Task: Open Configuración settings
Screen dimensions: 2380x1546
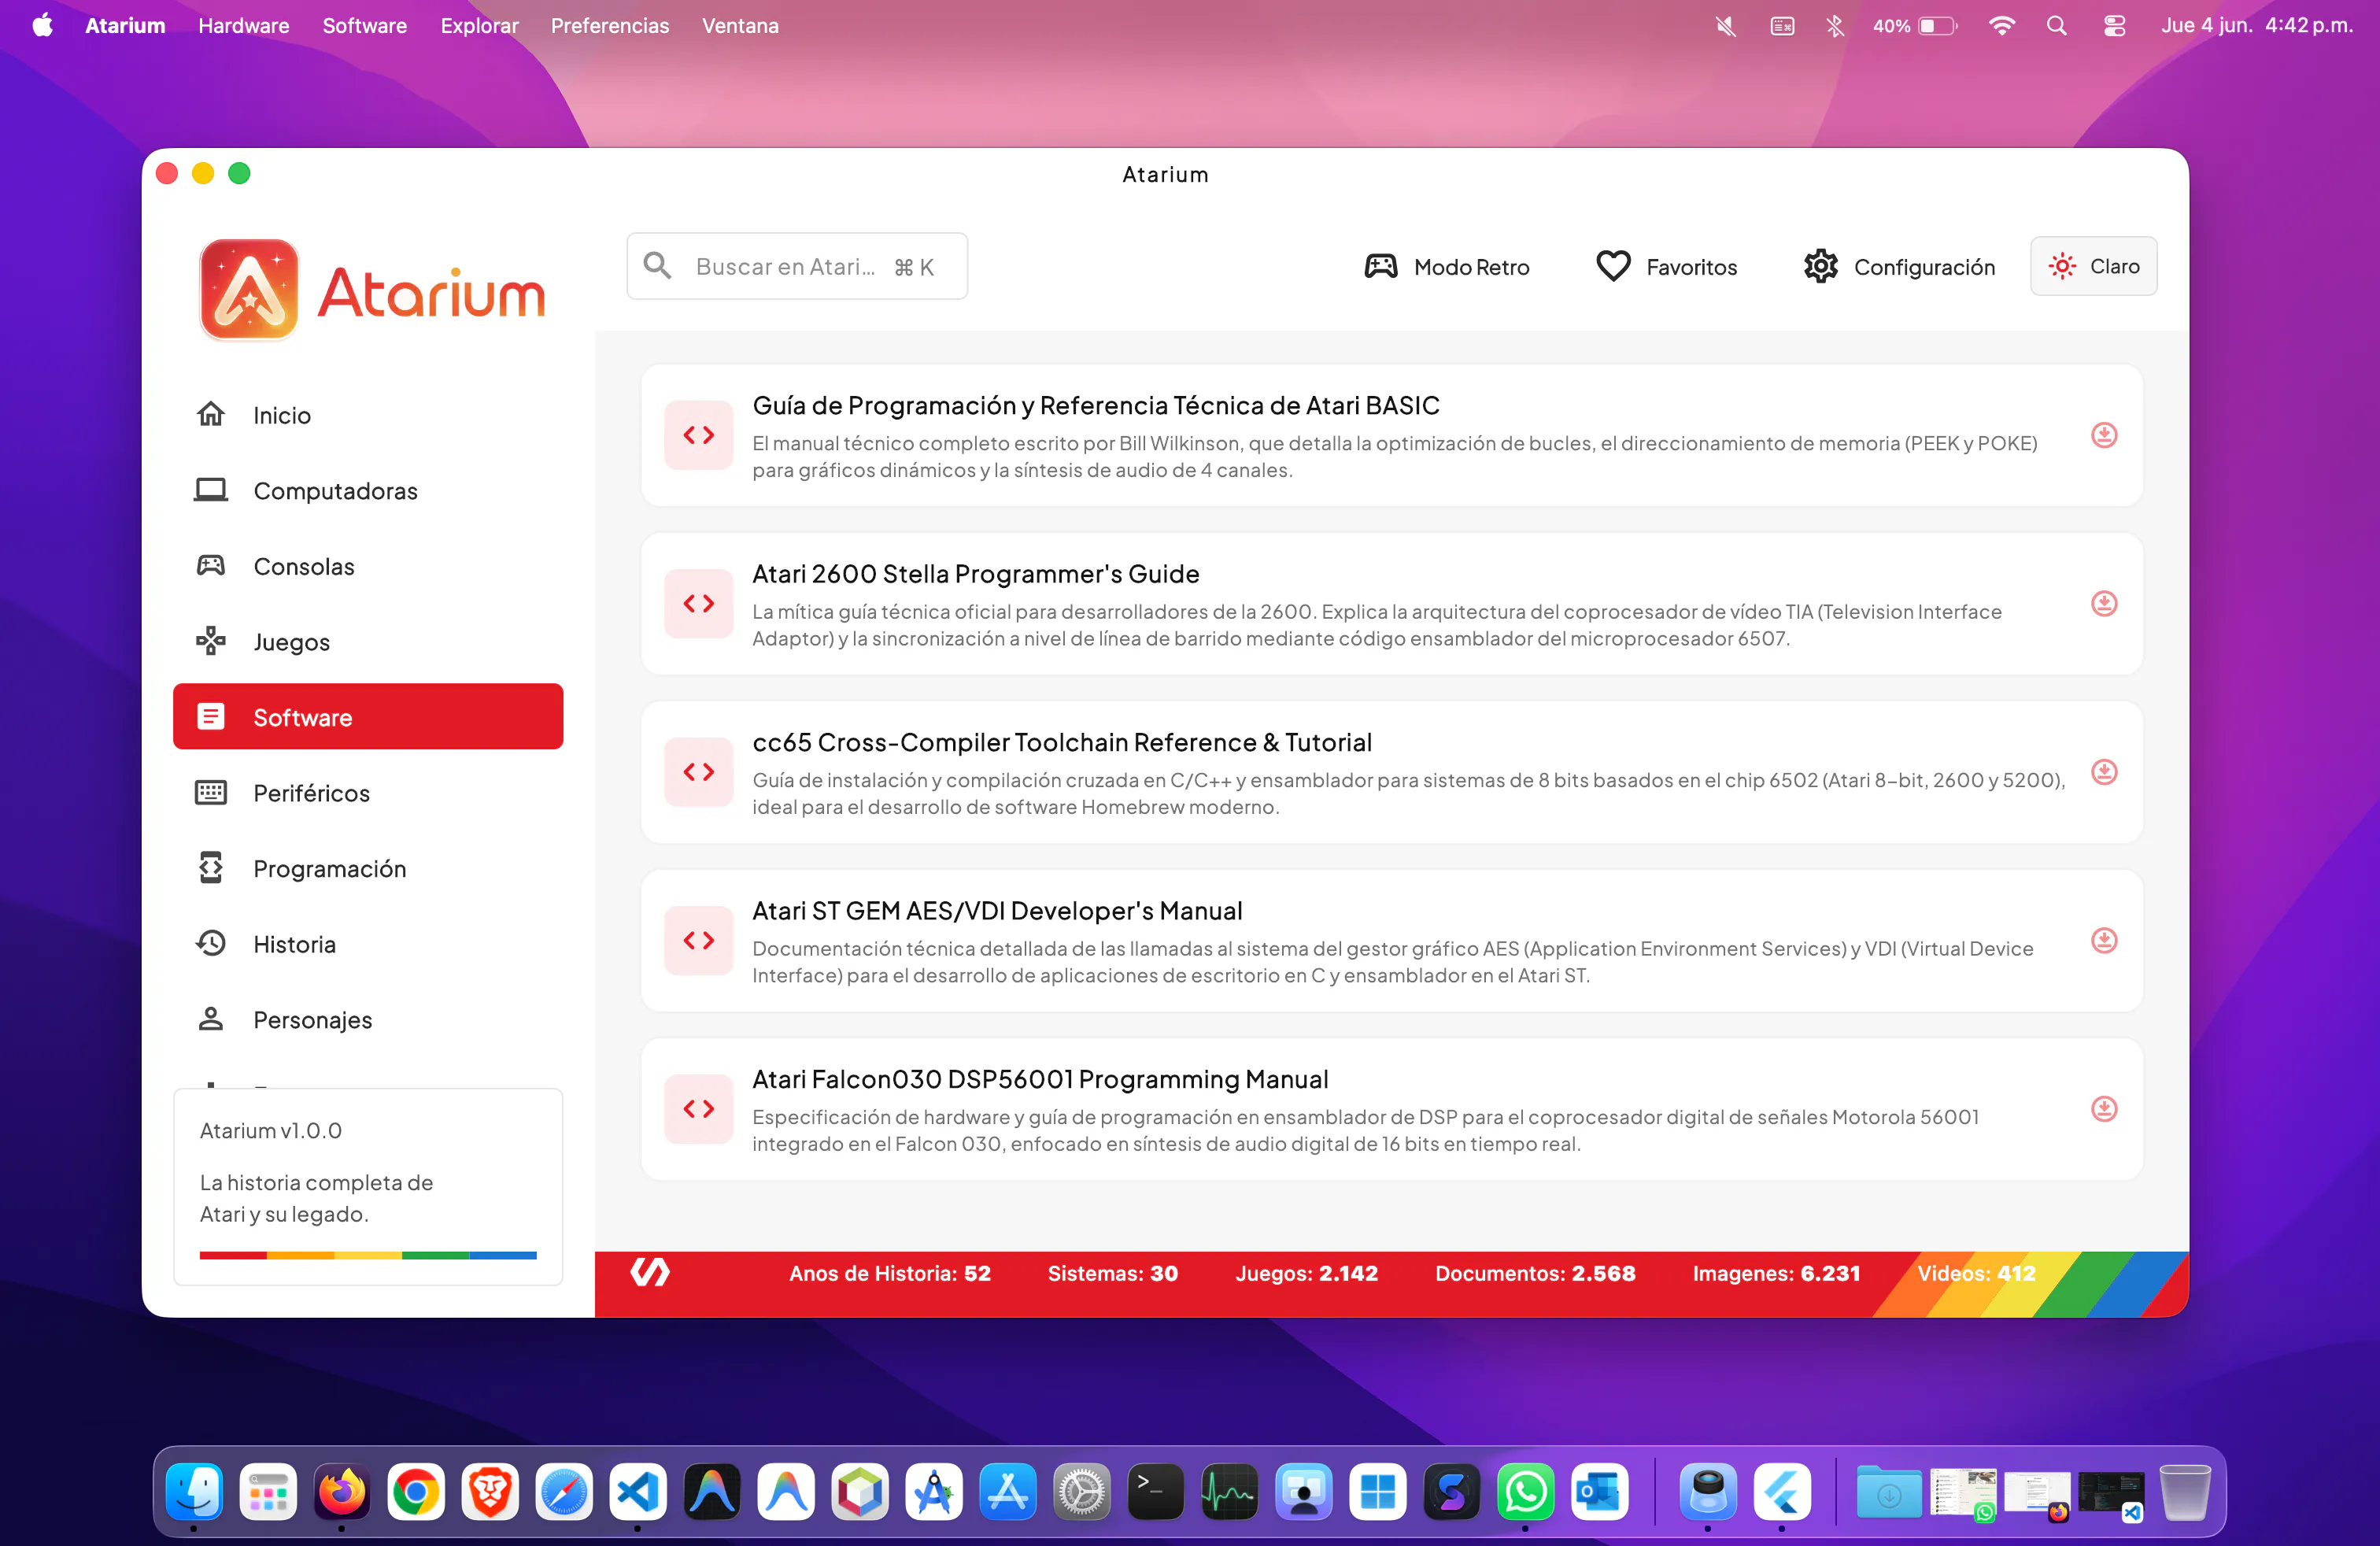Action: point(1899,267)
